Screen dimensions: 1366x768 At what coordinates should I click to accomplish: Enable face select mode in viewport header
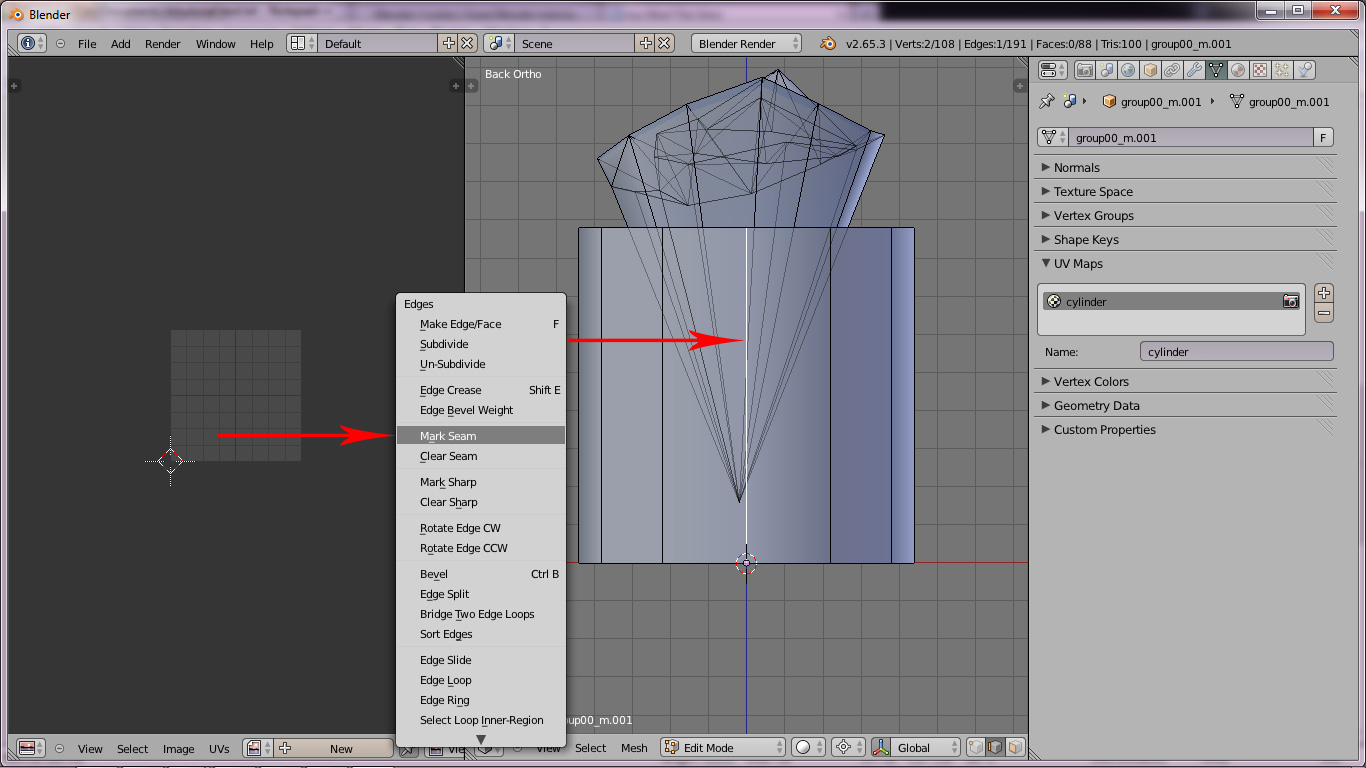coord(1016,748)
